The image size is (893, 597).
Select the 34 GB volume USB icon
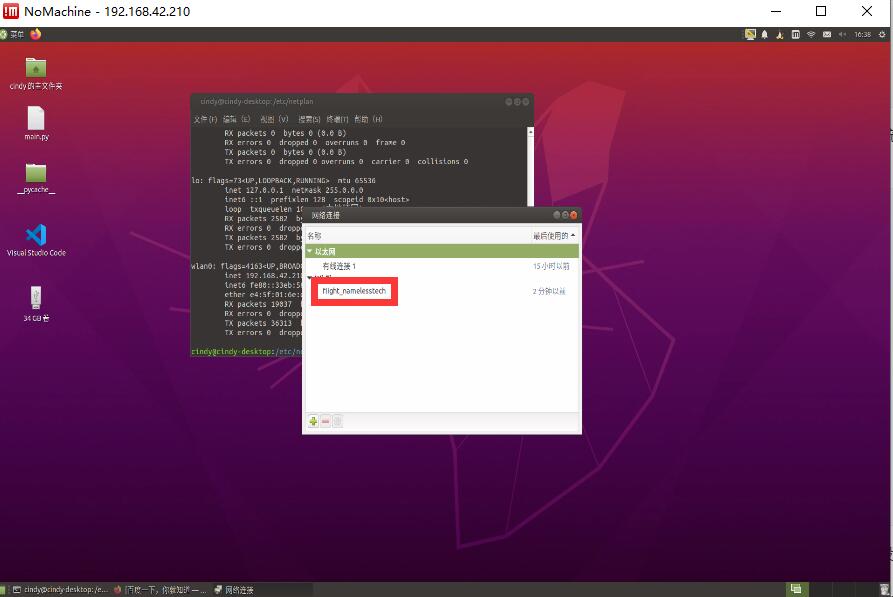click(x=36, y=304)
